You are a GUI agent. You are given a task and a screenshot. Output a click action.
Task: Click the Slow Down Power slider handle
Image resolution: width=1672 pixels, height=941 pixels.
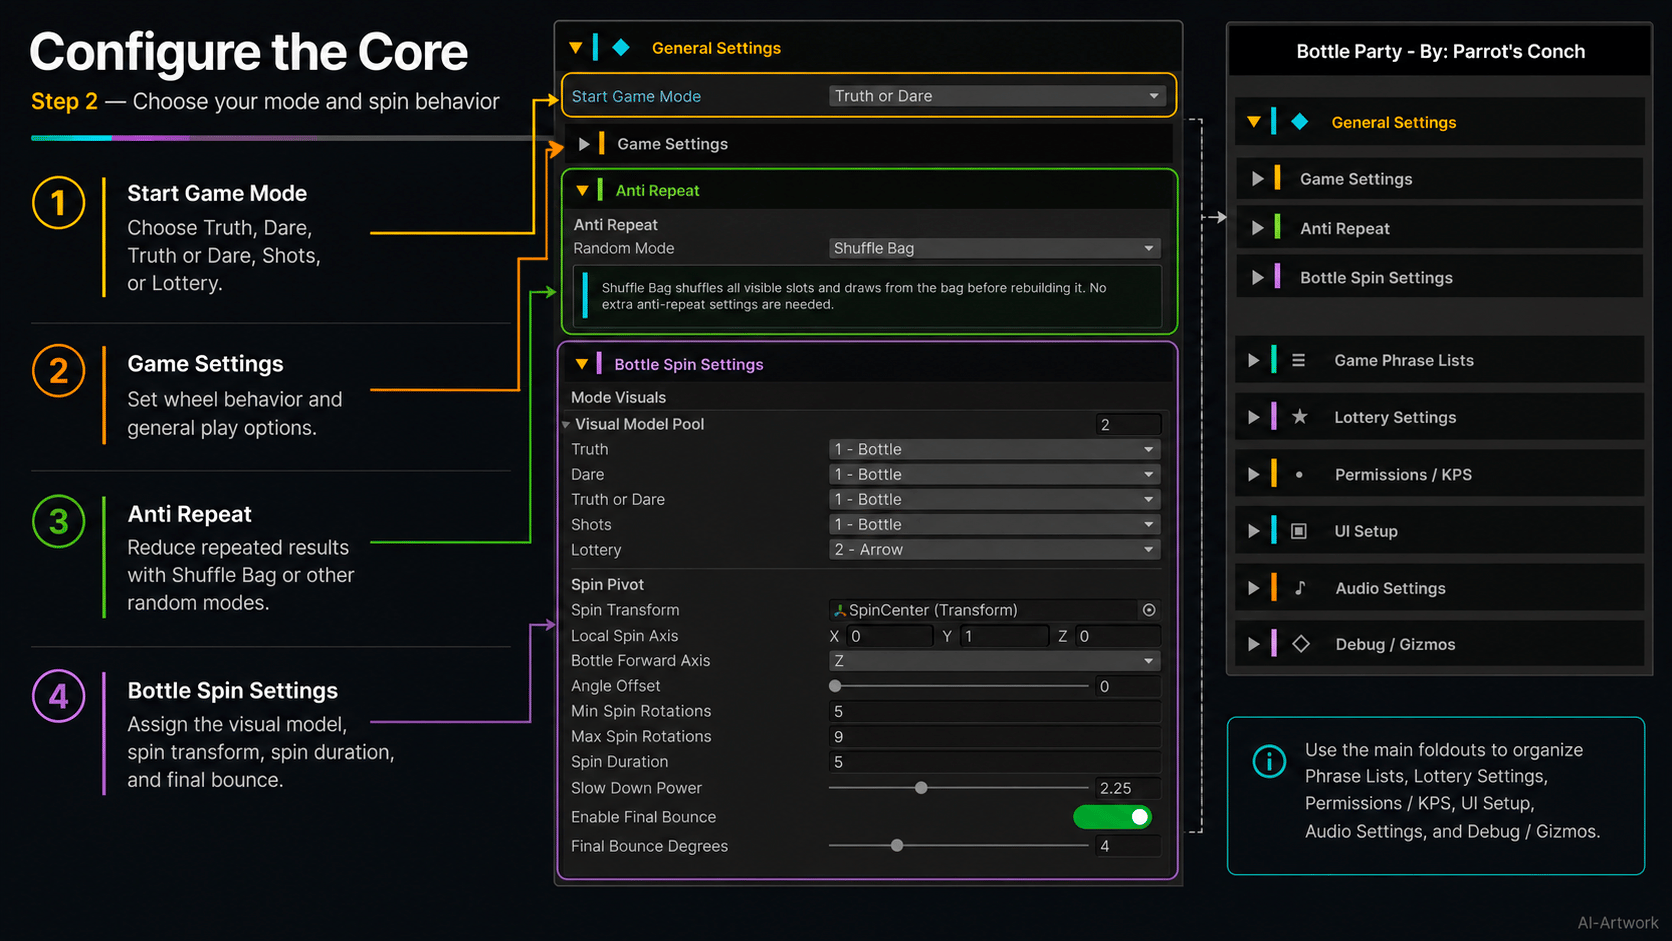click(921, 788)
